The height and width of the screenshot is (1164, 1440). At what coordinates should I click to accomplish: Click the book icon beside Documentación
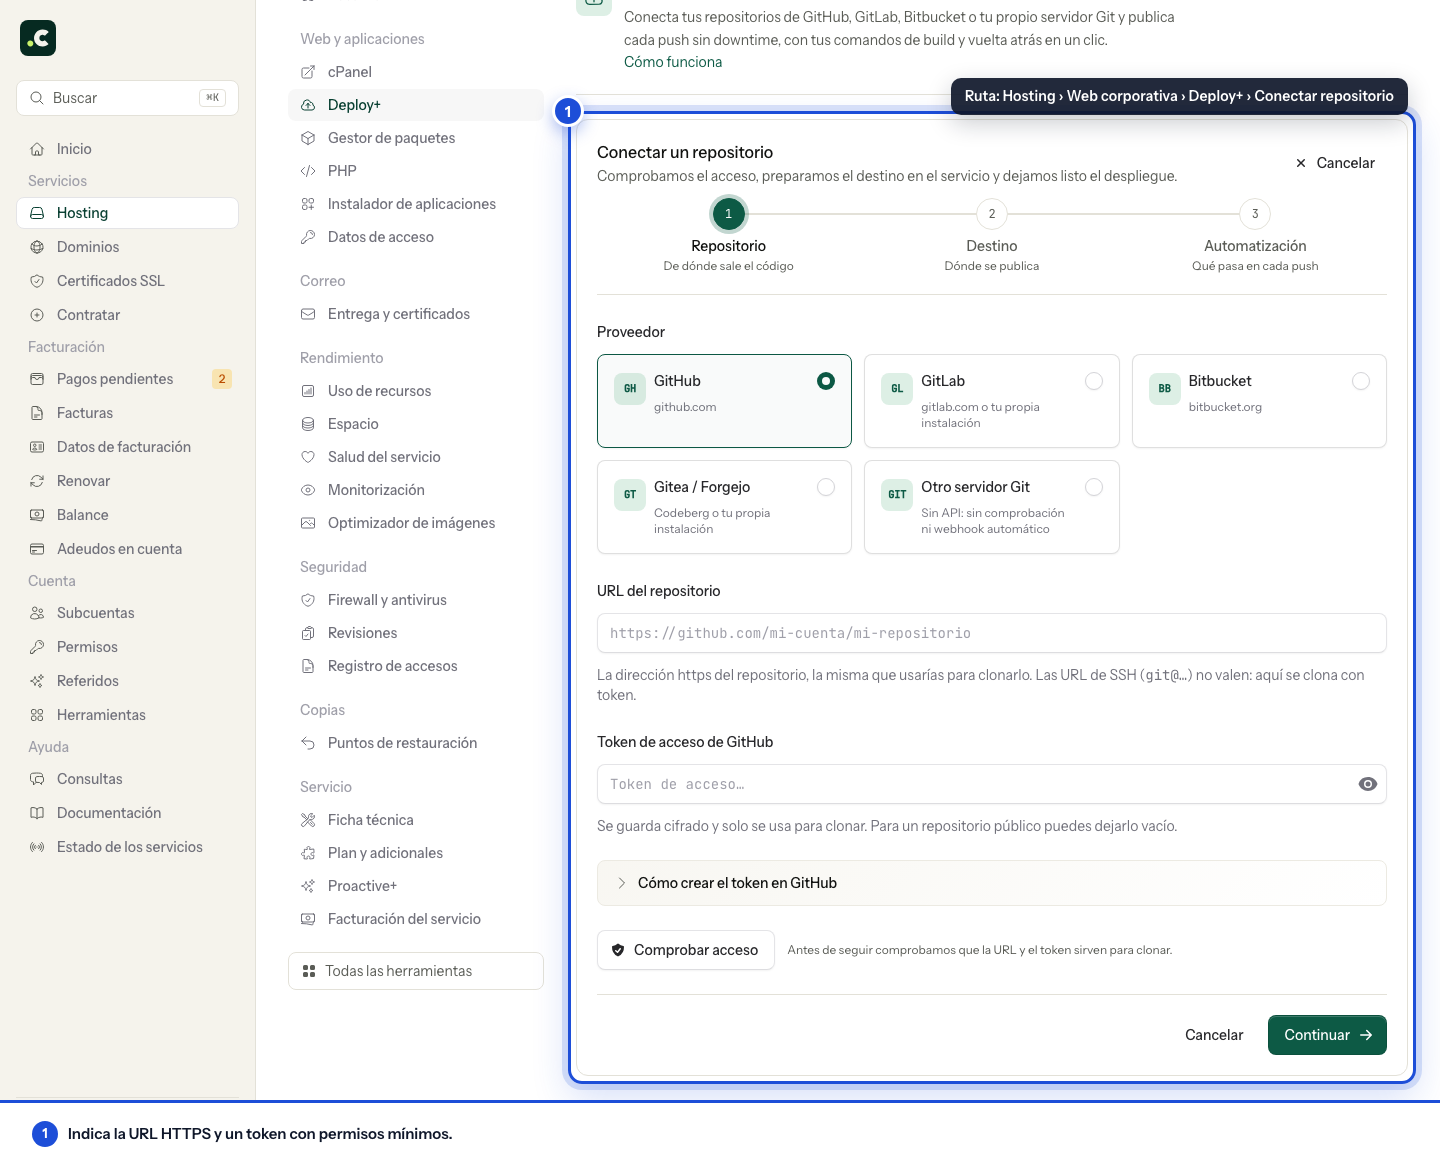37,813
